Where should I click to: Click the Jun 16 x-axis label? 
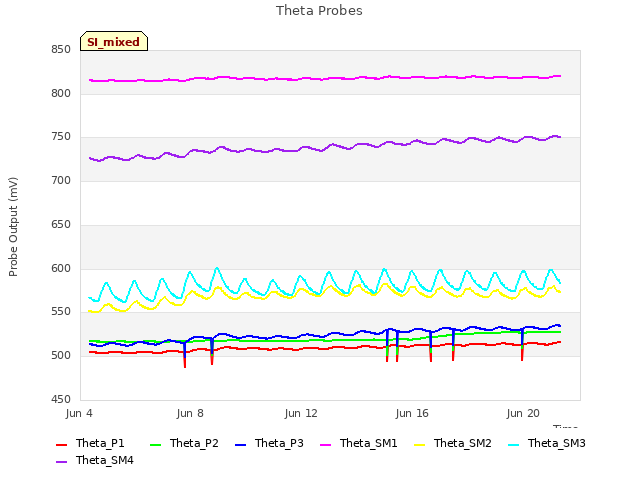[x=412, y=413]
